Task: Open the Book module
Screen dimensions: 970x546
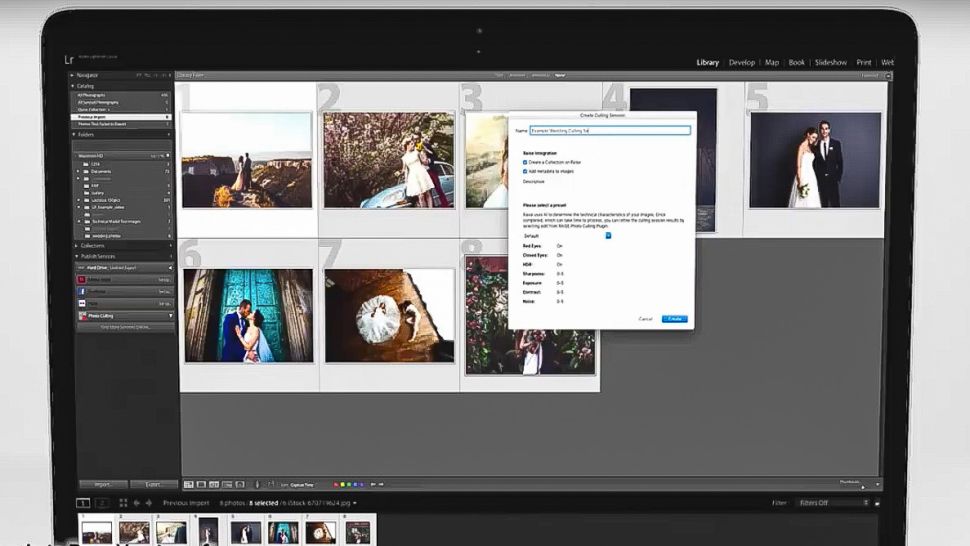Action: 797,62
